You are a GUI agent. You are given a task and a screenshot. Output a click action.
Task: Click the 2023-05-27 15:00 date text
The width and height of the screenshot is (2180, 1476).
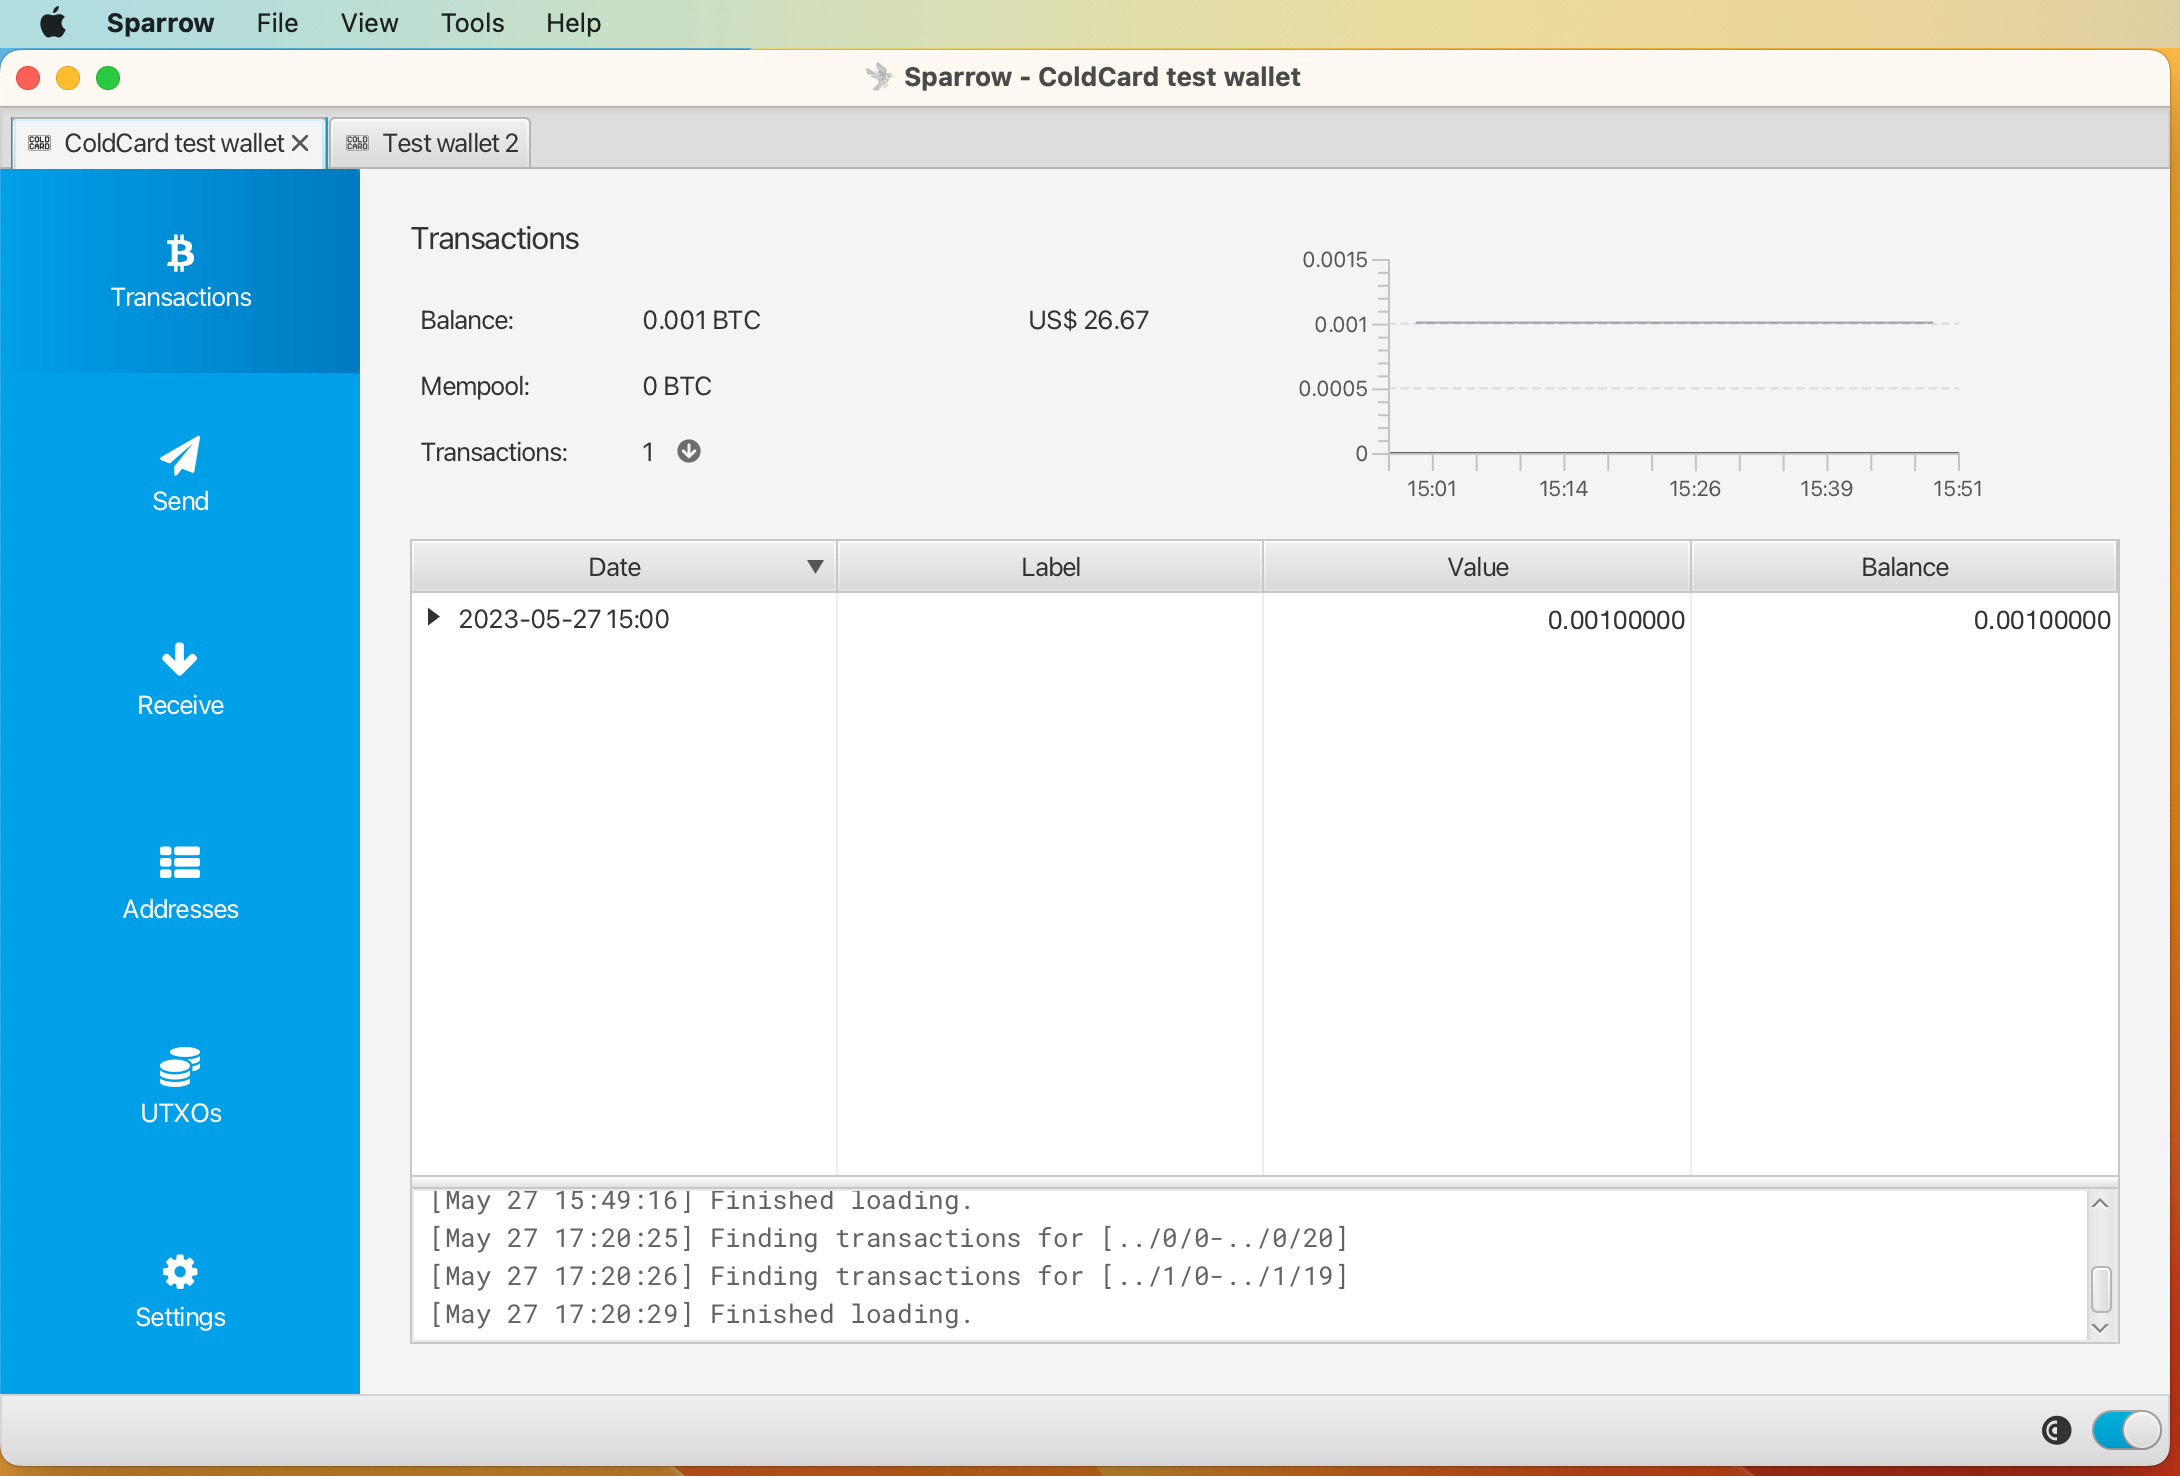(564, 619)
